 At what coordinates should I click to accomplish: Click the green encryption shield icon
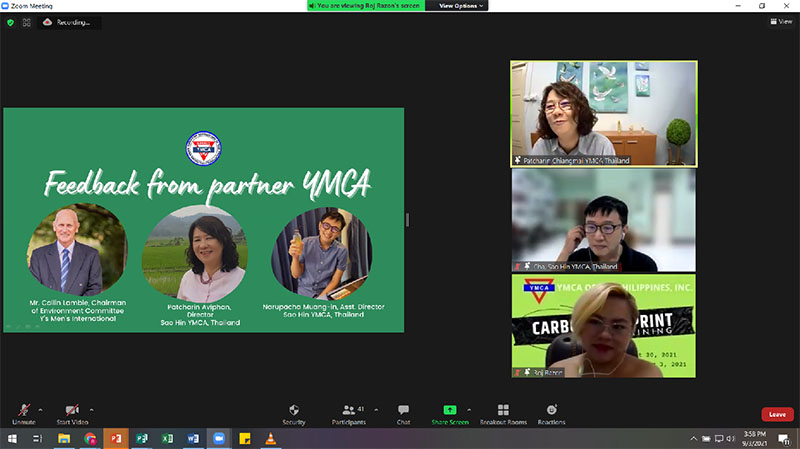click(x=10, y=22)
